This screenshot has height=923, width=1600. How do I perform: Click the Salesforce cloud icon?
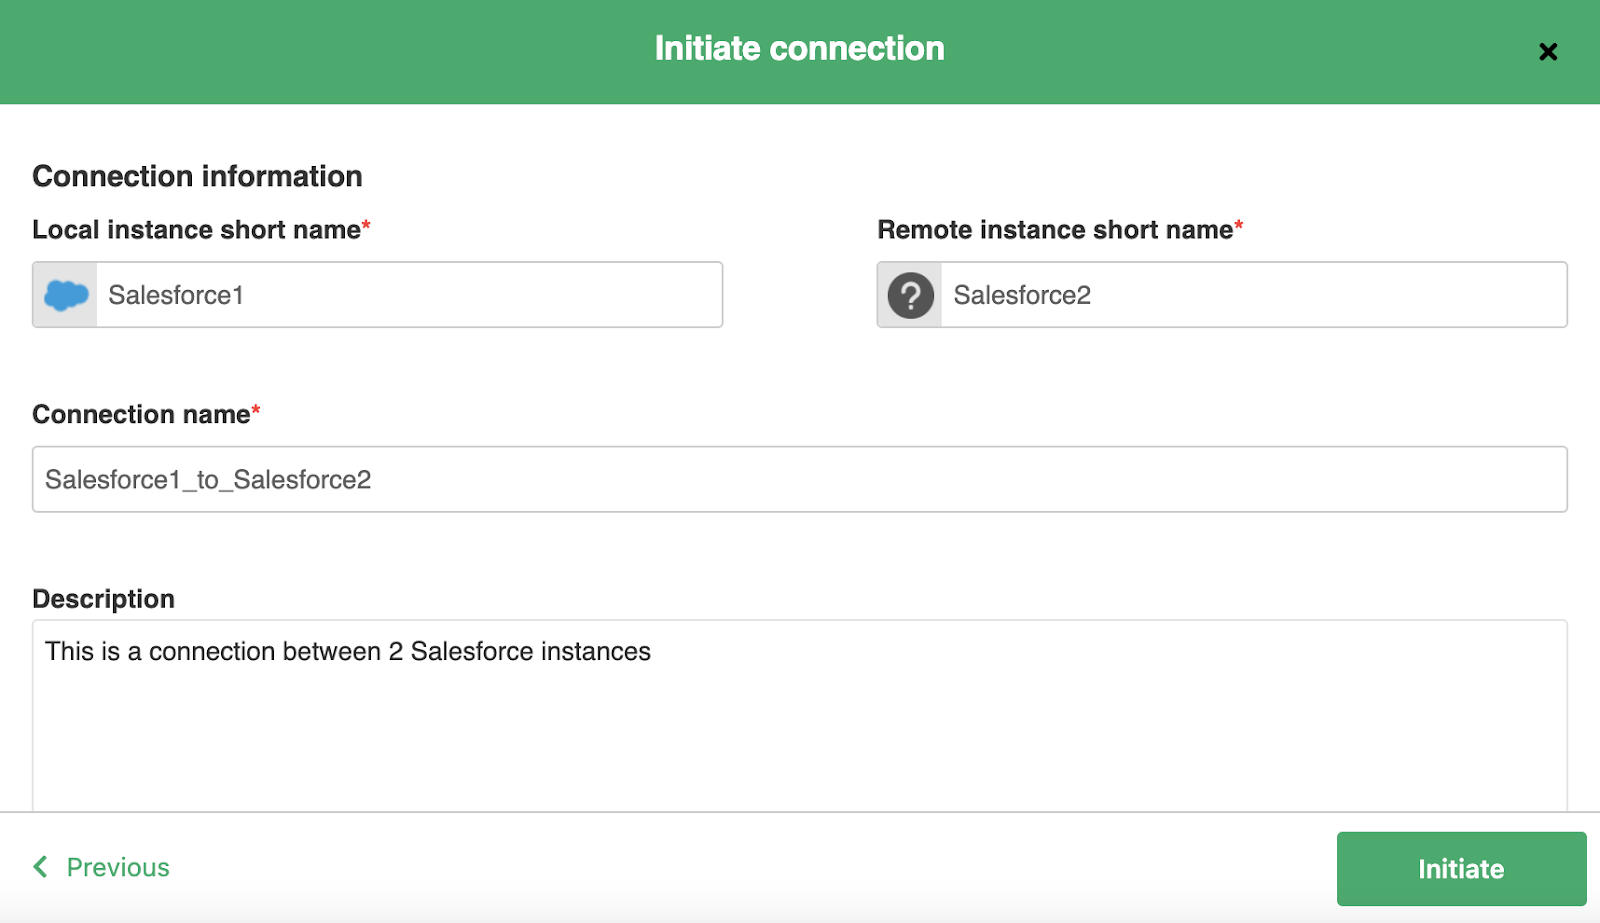point(66,295)
